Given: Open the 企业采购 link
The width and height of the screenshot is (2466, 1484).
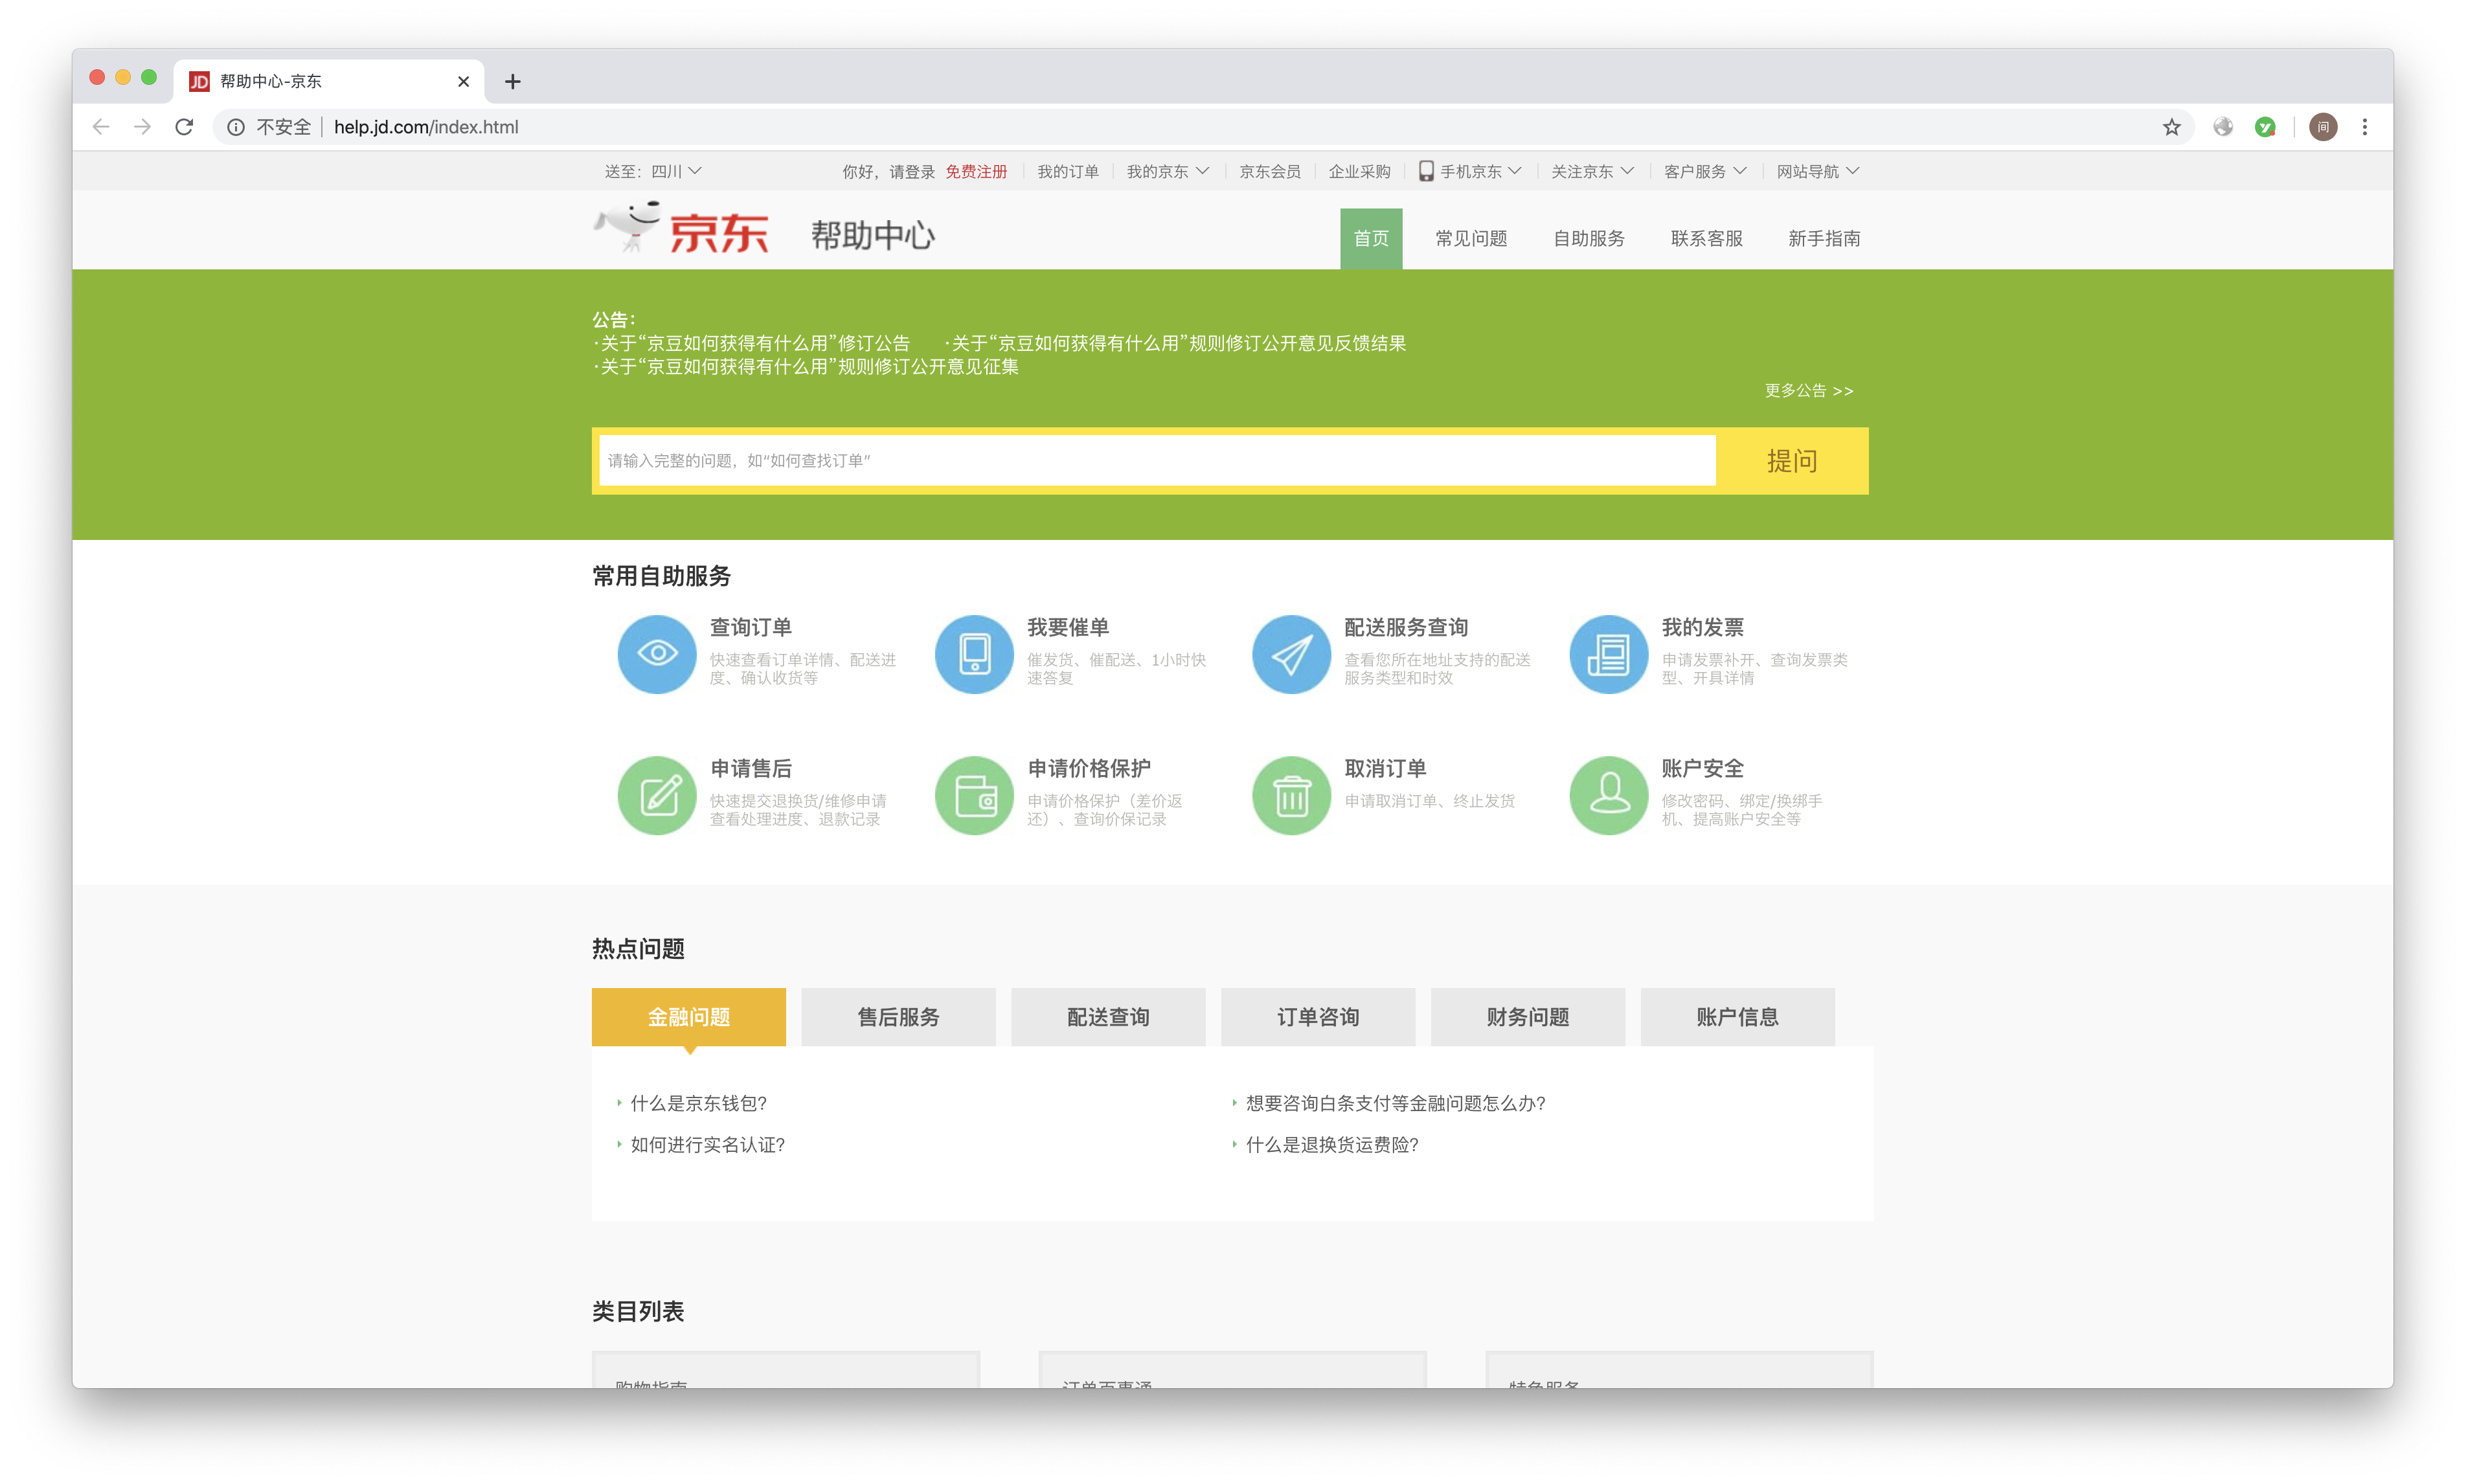Looking at the screenshot, I should [1359, 171].
